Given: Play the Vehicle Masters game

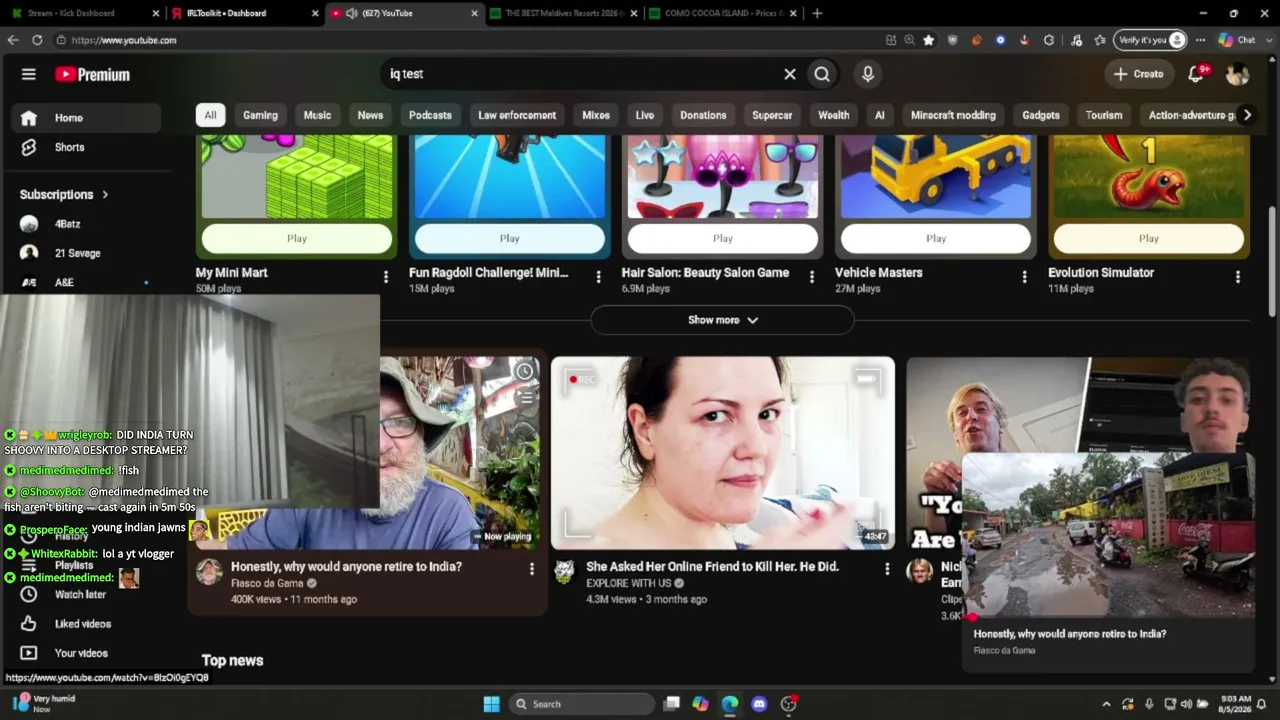Looking at the screenshot, I should 936,238.
